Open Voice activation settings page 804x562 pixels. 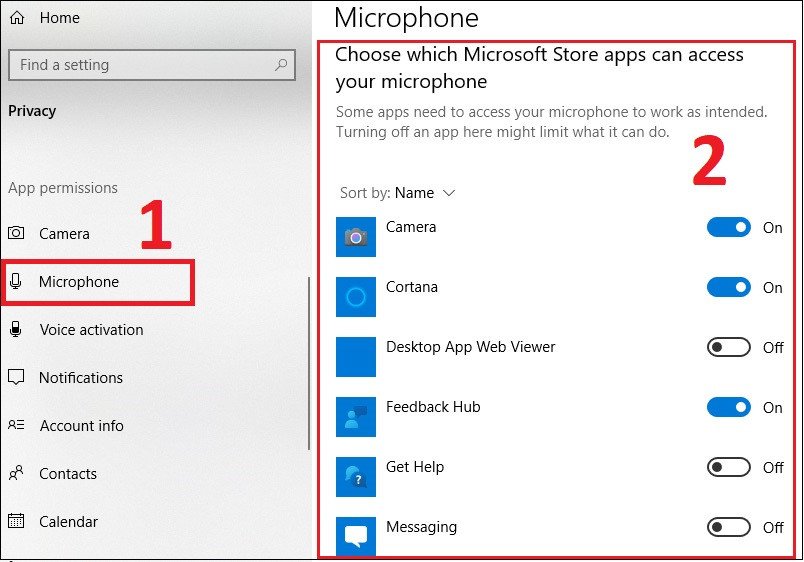click(x=91, y=330)
